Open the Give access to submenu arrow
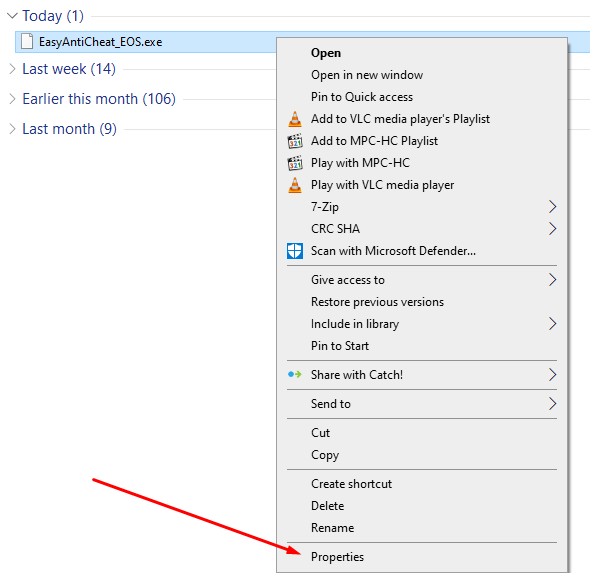590x573 pixels. pos(552,280)
